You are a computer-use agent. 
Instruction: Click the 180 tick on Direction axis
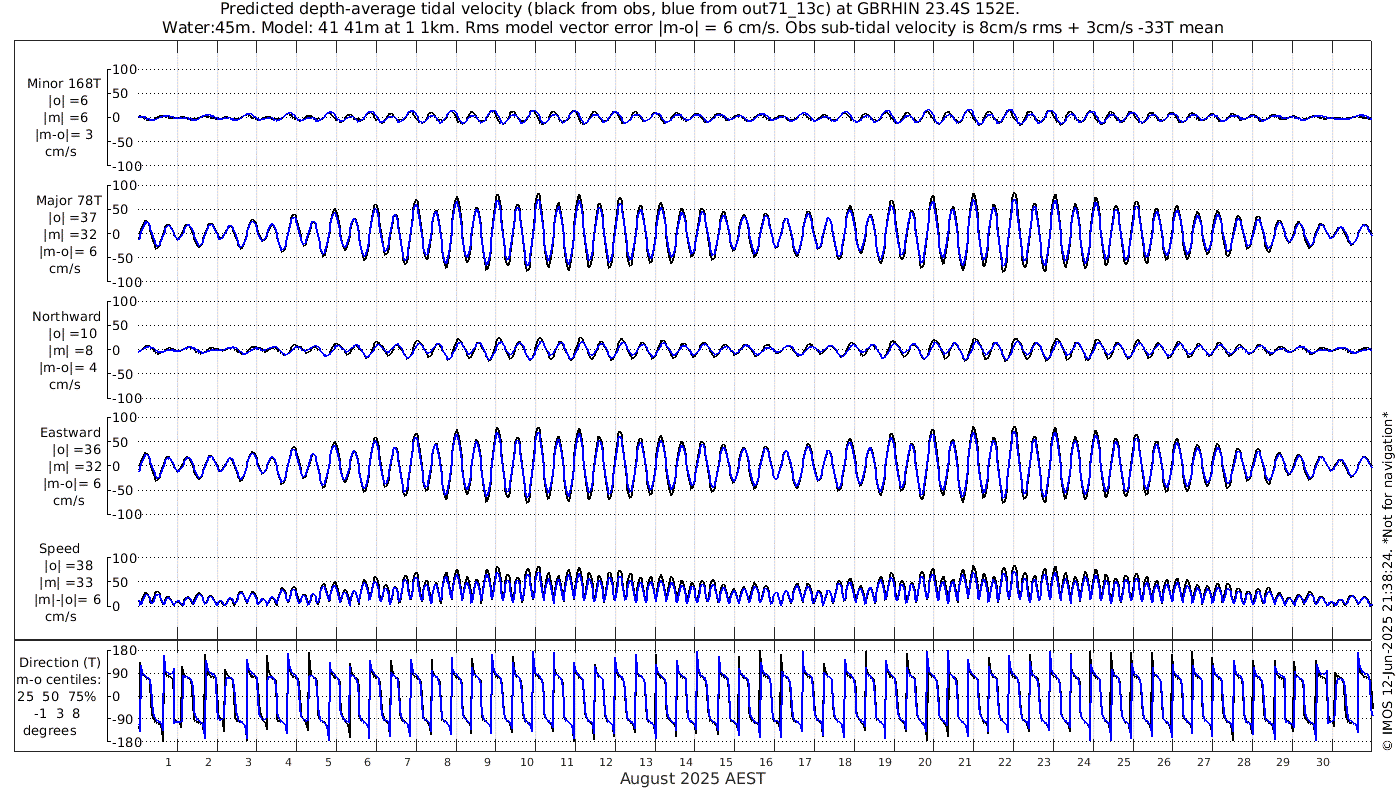[x=123, y=651]
